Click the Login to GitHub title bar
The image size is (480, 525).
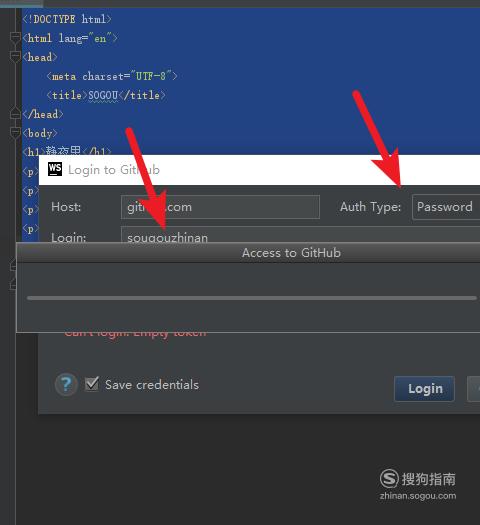(x=259, y=170)
